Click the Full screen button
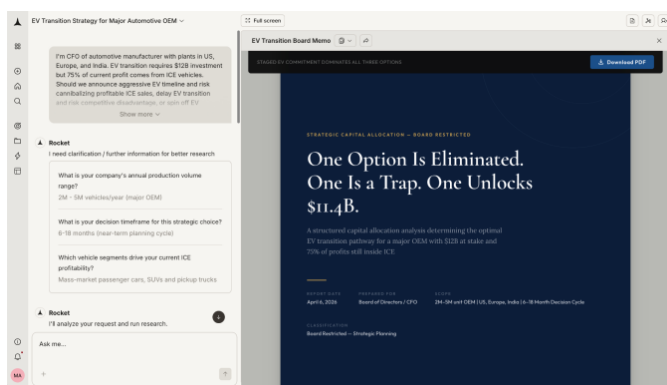 click(x=263, y=20)
